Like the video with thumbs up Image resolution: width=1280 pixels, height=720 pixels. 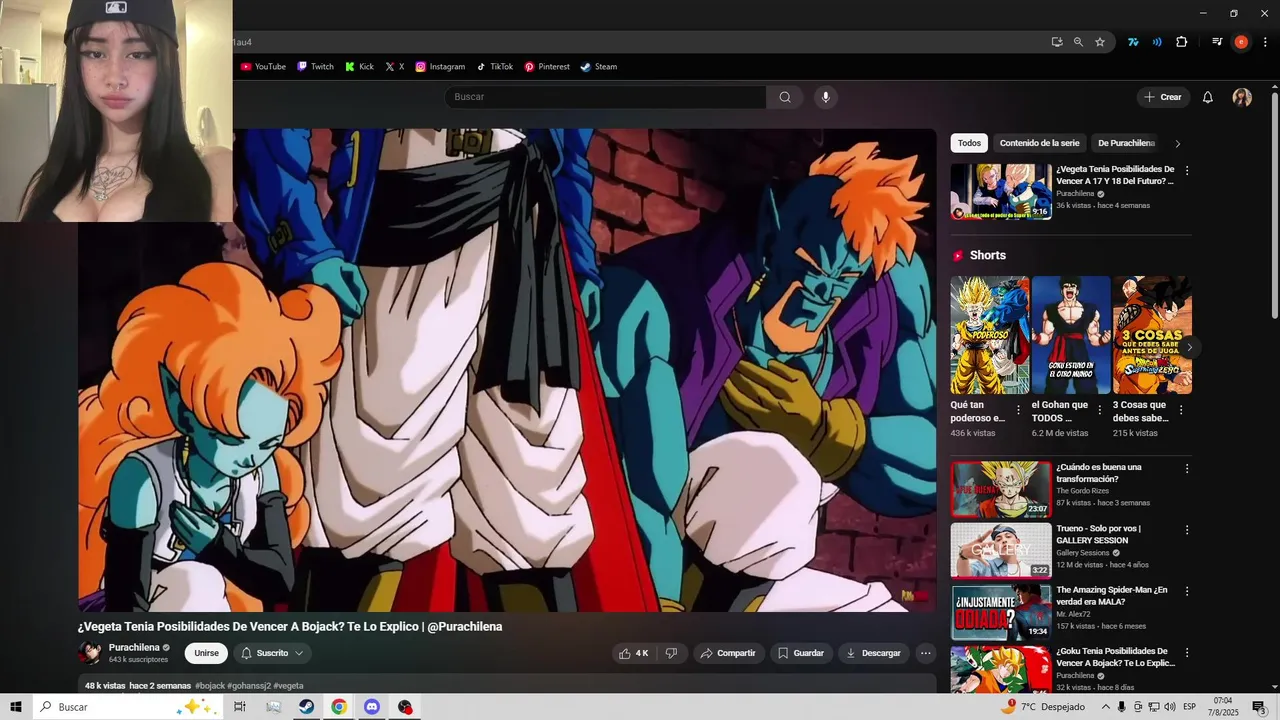(x=633, y=653)
